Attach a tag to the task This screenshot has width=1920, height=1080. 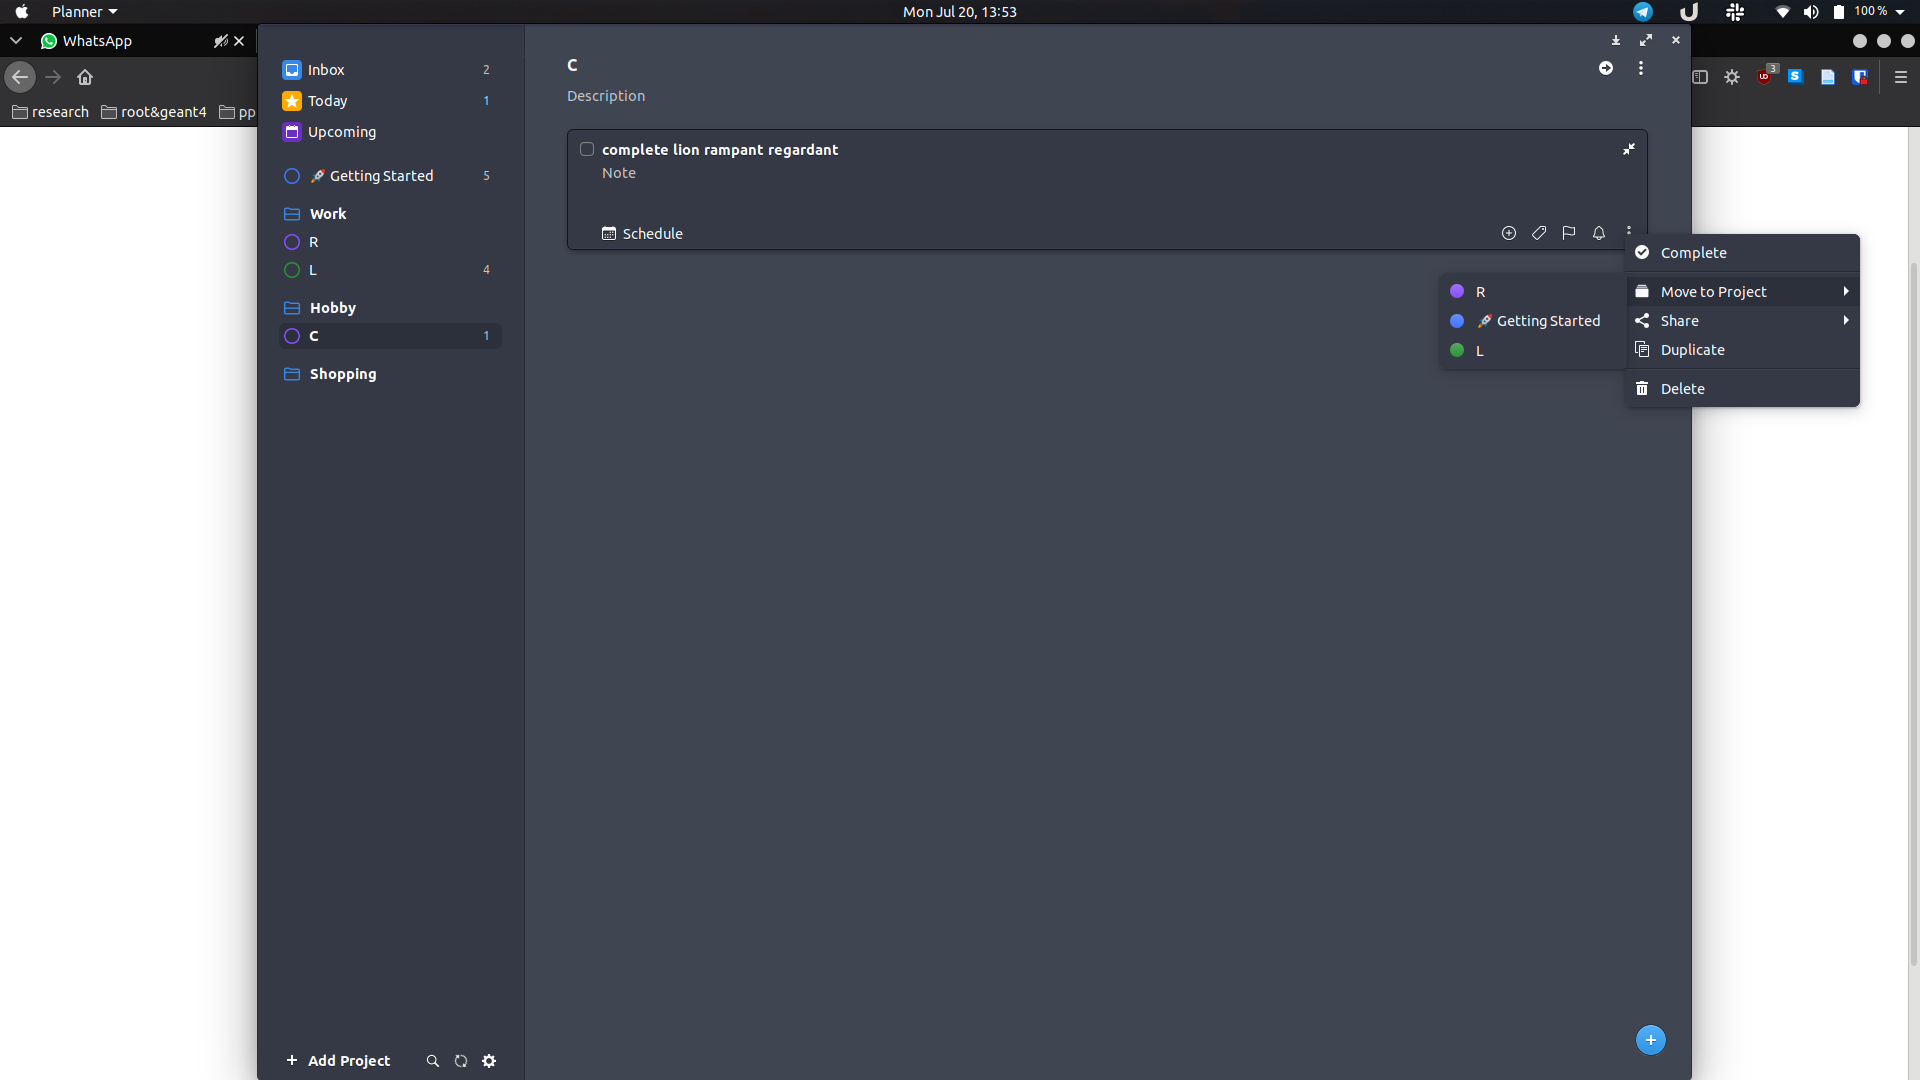click(x=1539, y=233)
